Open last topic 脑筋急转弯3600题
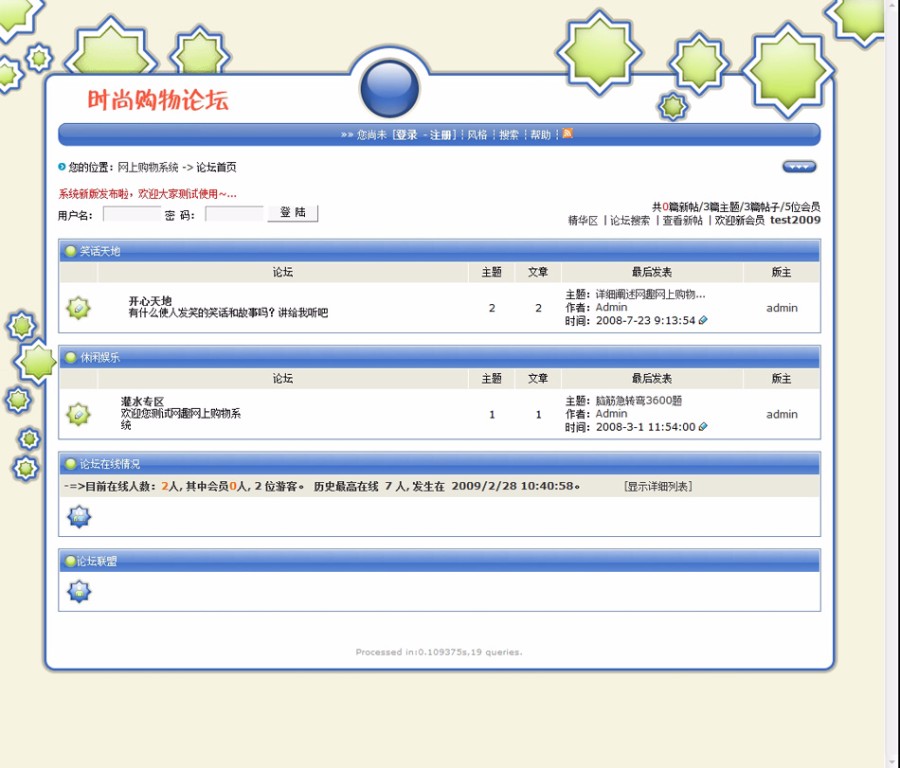Viewport: 900px width, 768px height. click(x=638, y=401)
